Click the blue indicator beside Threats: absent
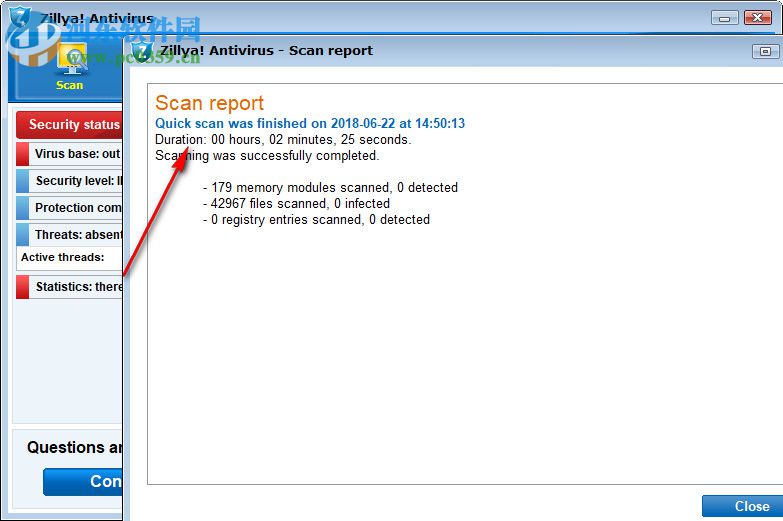 22,235
